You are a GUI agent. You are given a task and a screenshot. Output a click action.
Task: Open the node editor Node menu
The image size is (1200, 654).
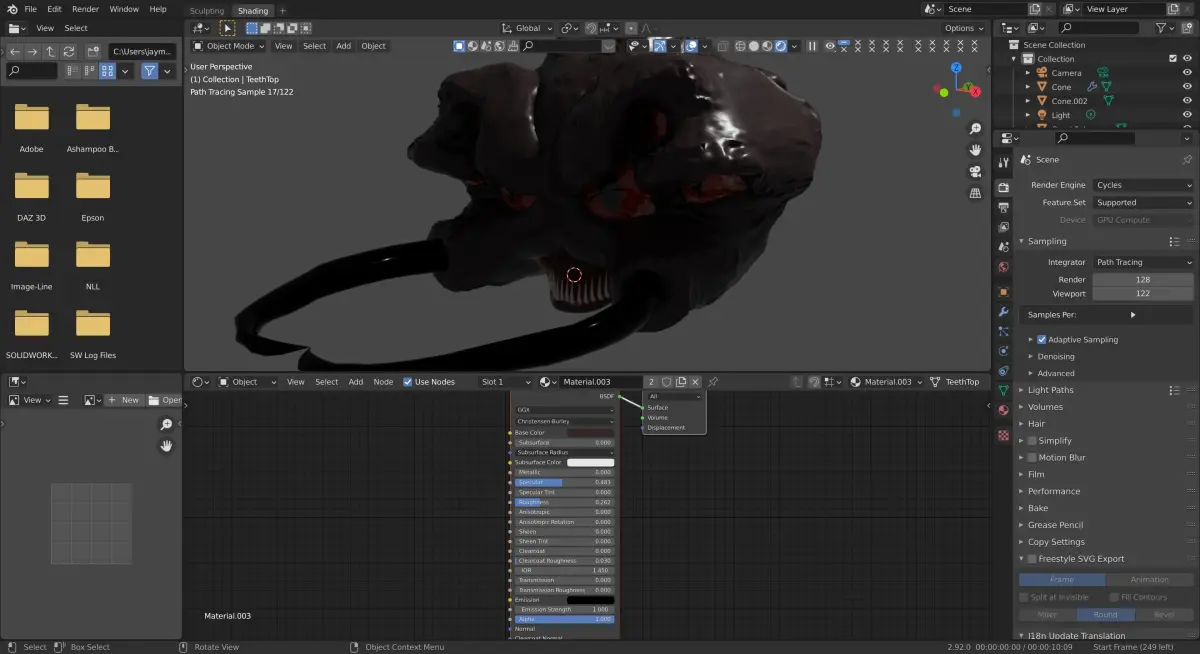[383, 382]
